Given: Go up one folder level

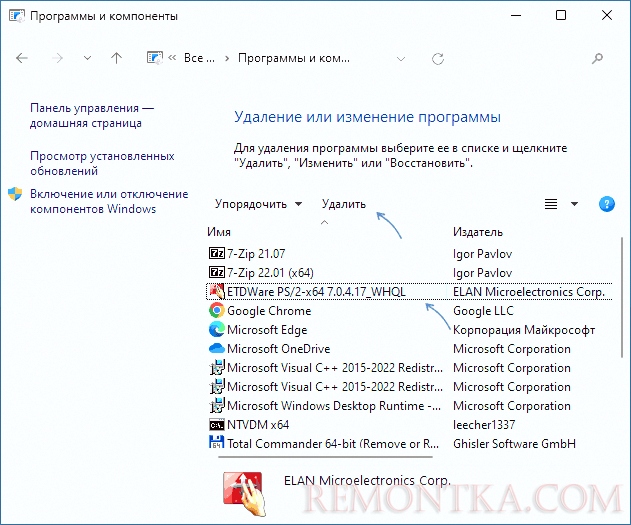Looking at the screenshot, I should pos(116,58).
